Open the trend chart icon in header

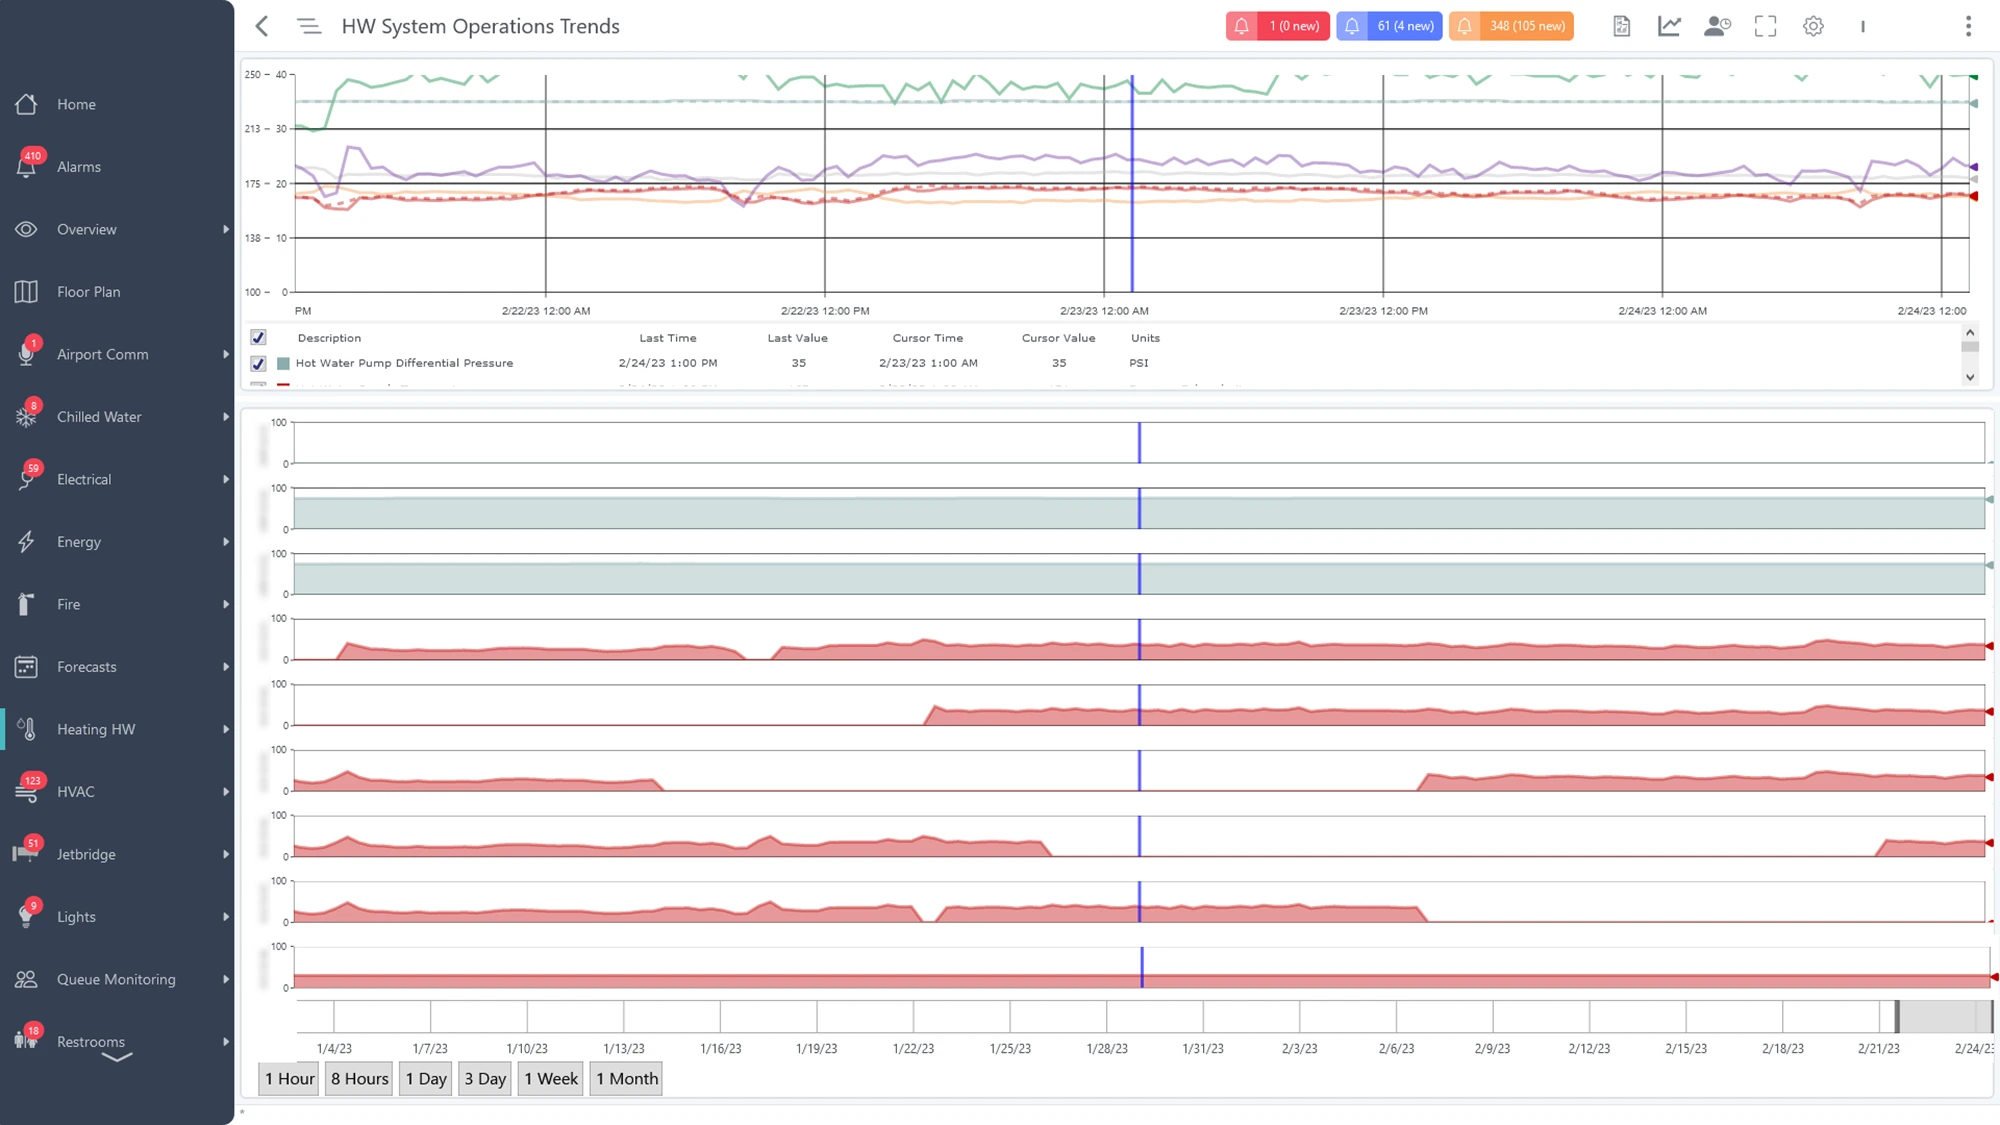coord(1669,26)
